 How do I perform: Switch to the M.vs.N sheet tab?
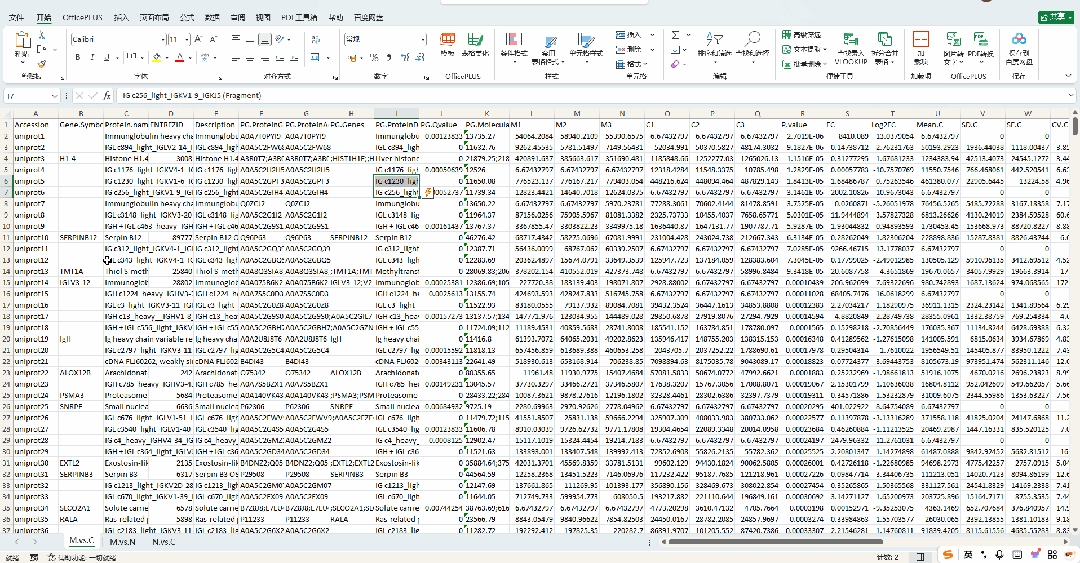tap(124, 541)
